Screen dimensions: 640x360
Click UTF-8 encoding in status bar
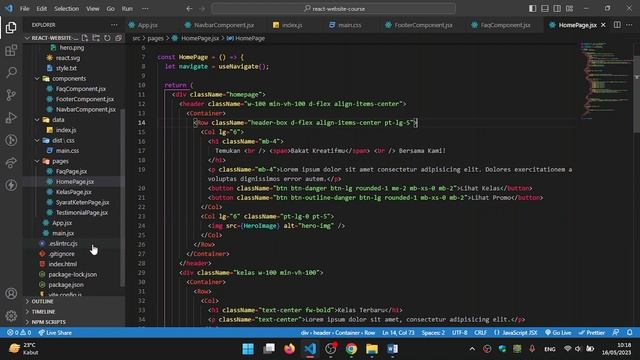[460, 333]
